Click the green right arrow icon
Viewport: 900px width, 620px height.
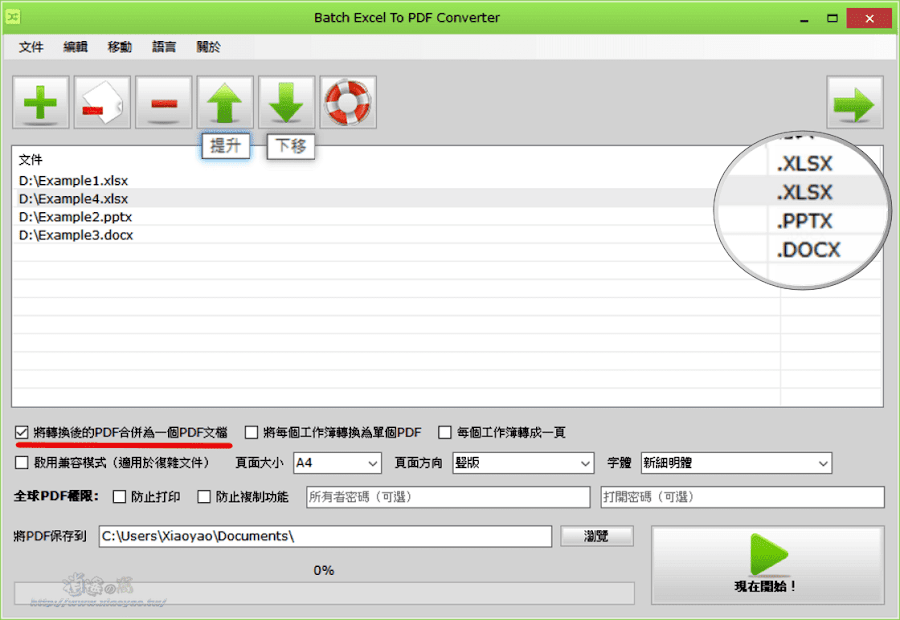pos(855,102)
